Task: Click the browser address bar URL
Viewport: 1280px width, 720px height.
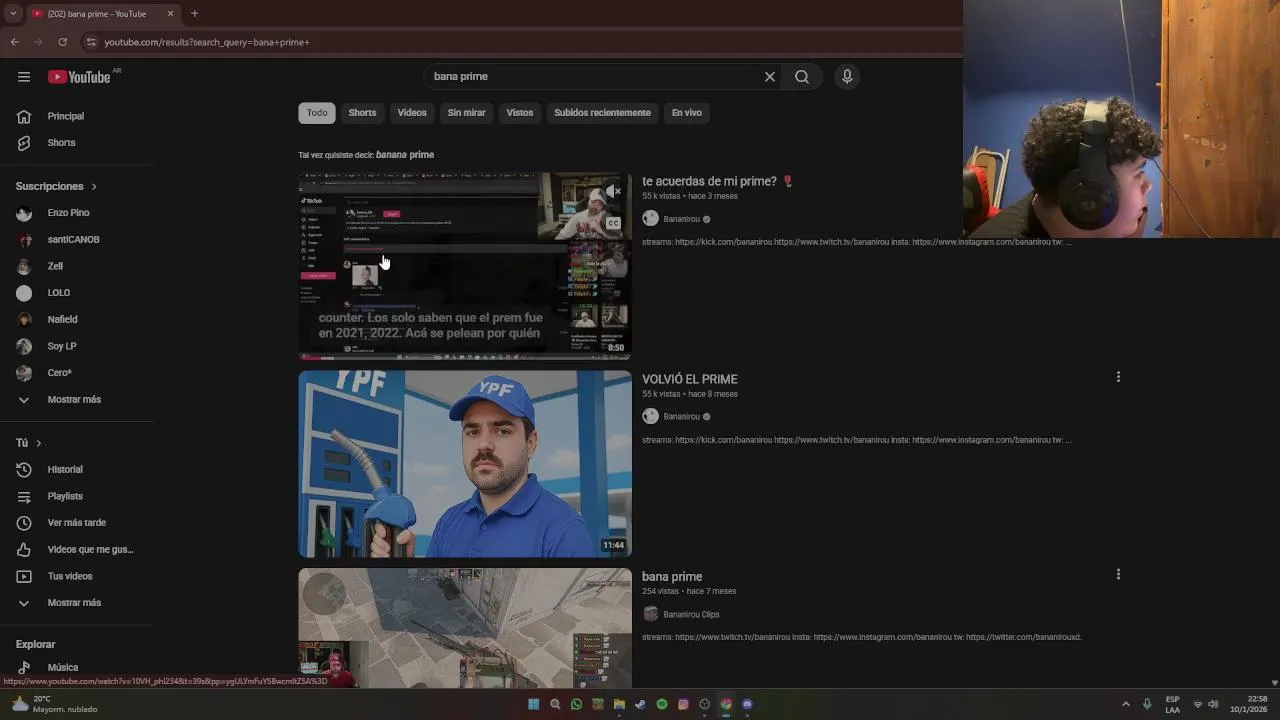Action: click(x=207, y=42)
